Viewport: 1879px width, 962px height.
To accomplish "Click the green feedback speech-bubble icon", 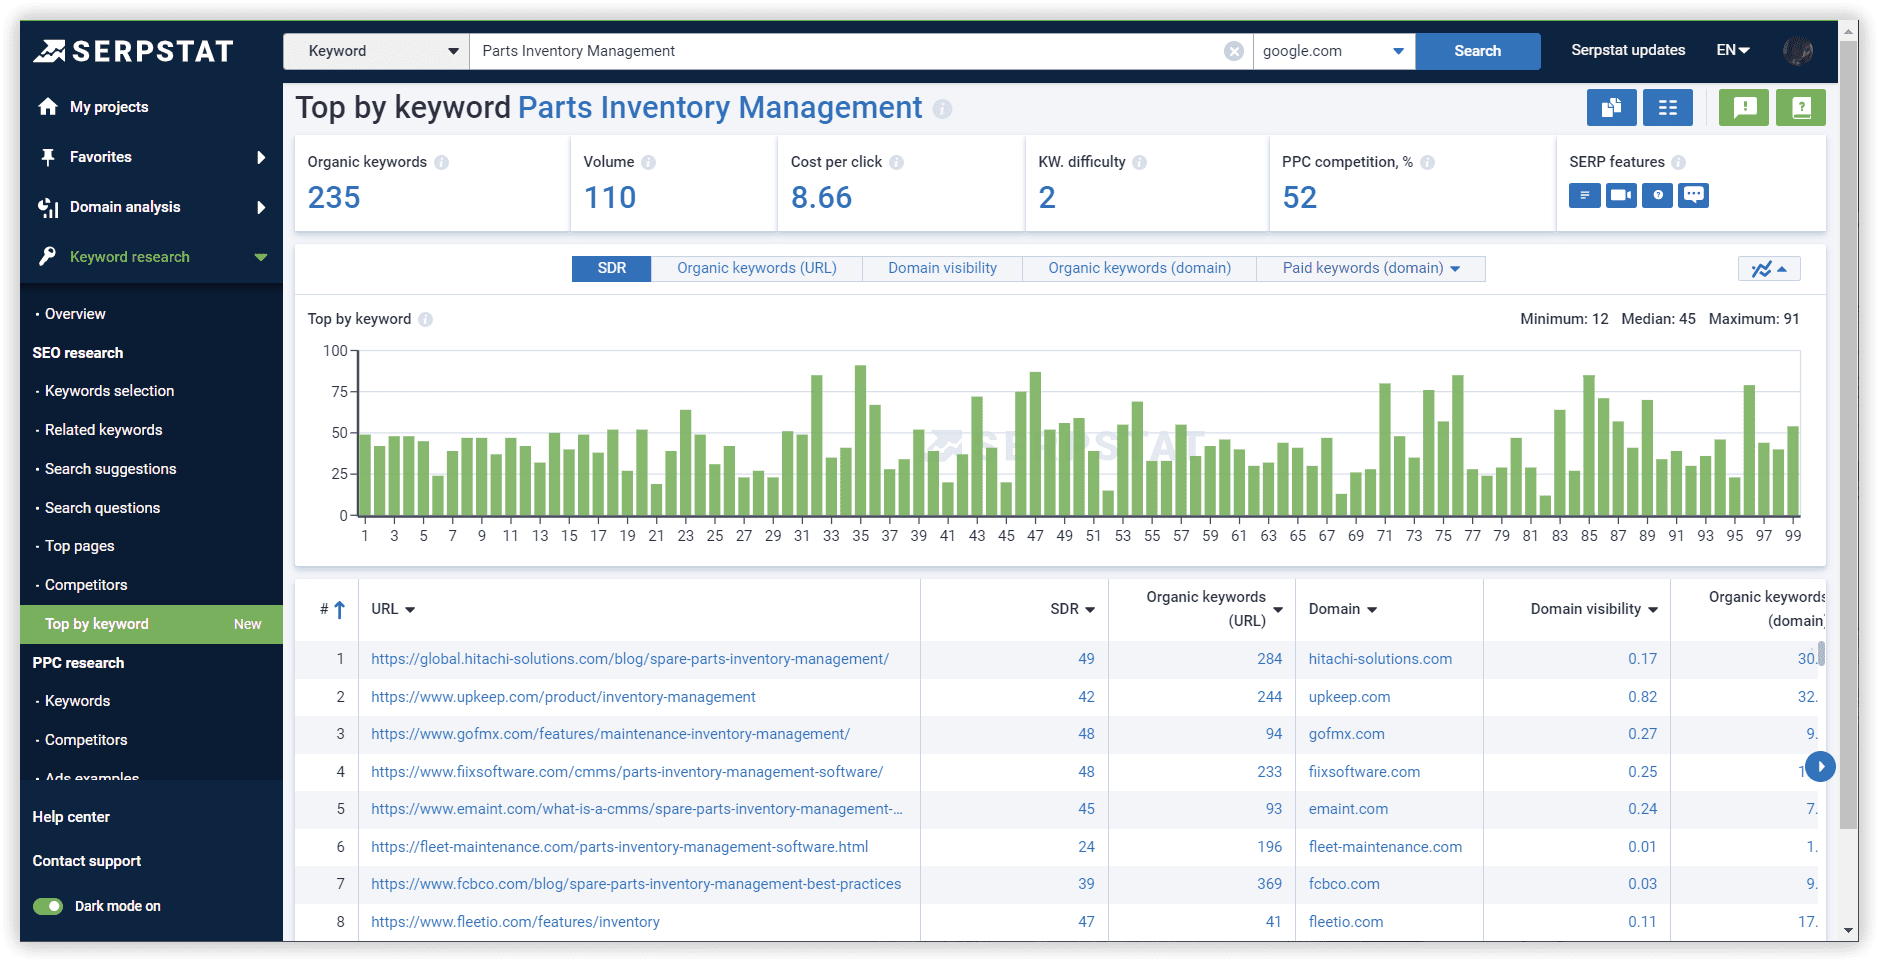I will (x=1744, y=108).
